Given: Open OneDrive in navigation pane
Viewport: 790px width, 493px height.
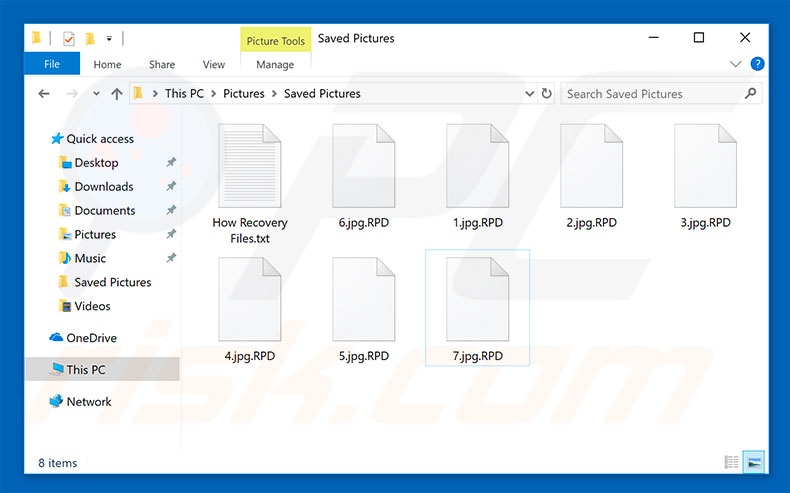Looking at the screenshot, I should pyautogui.click(x=91, y=338).
